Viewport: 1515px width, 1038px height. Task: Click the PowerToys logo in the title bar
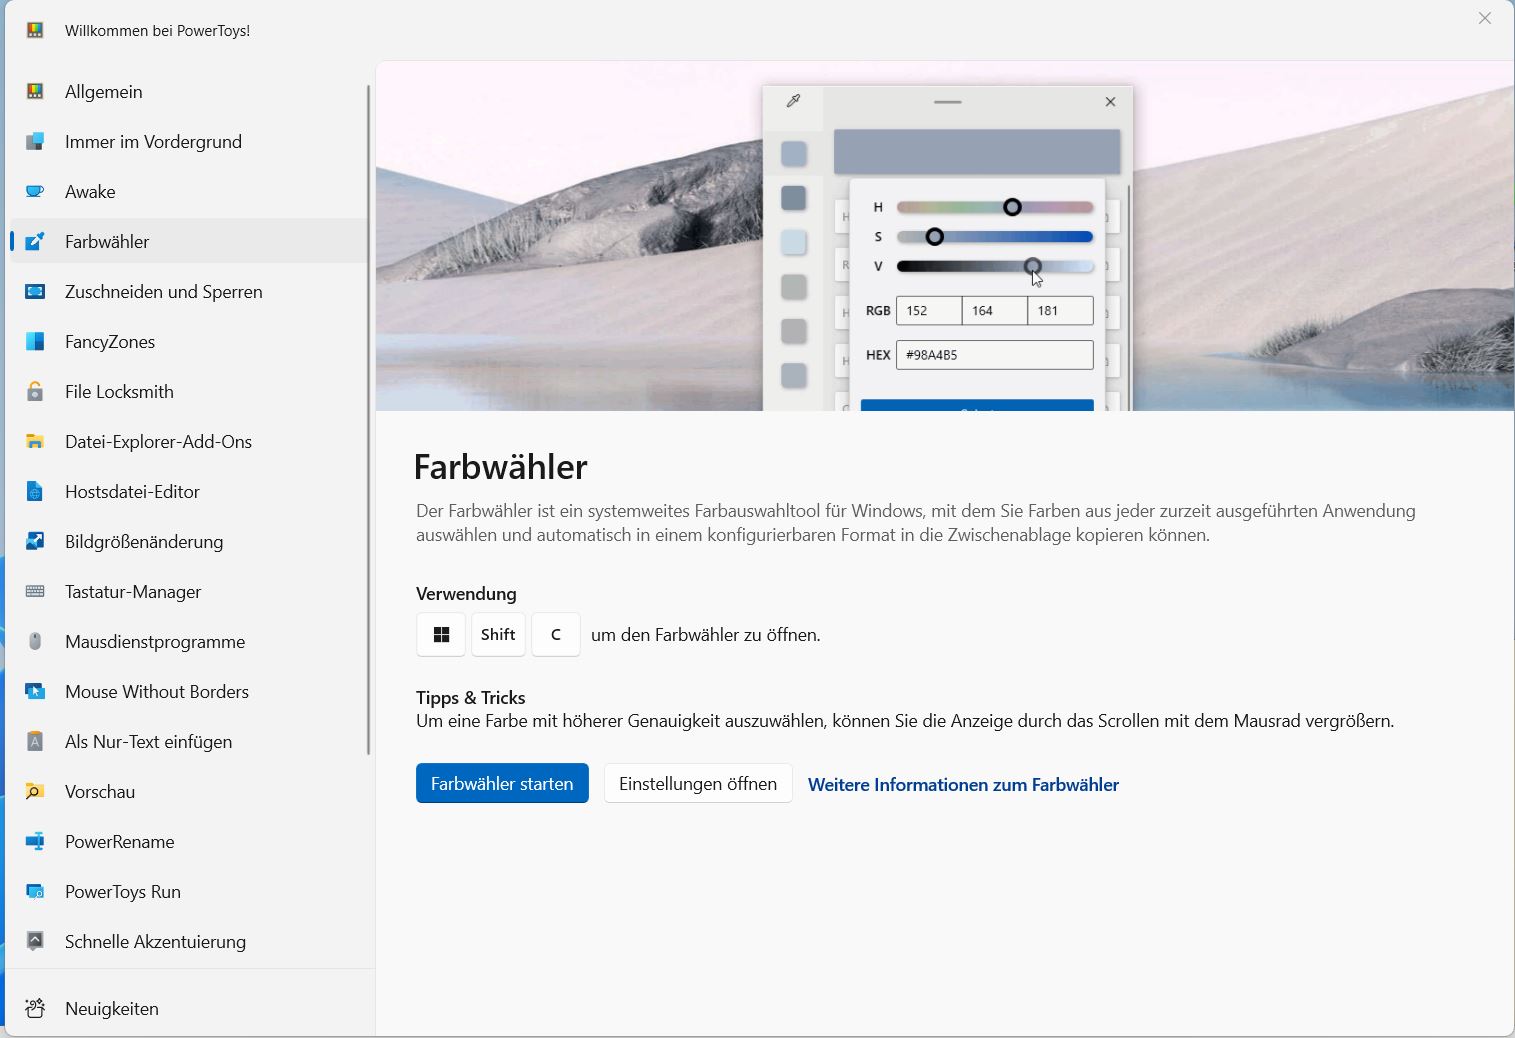[35, 30]
